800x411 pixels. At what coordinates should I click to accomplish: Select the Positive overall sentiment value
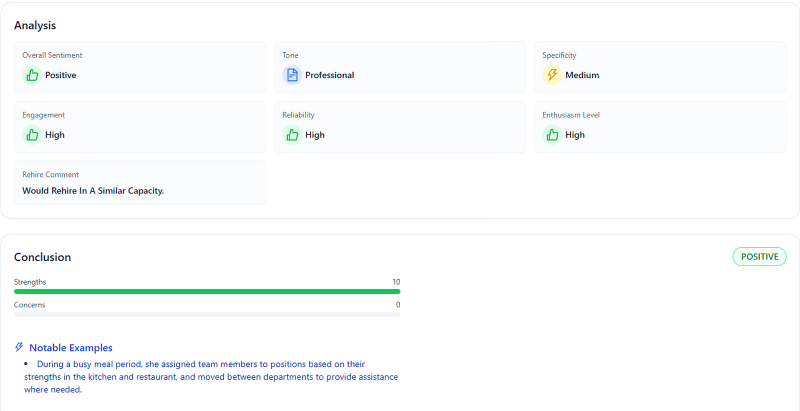click(60, 75)
